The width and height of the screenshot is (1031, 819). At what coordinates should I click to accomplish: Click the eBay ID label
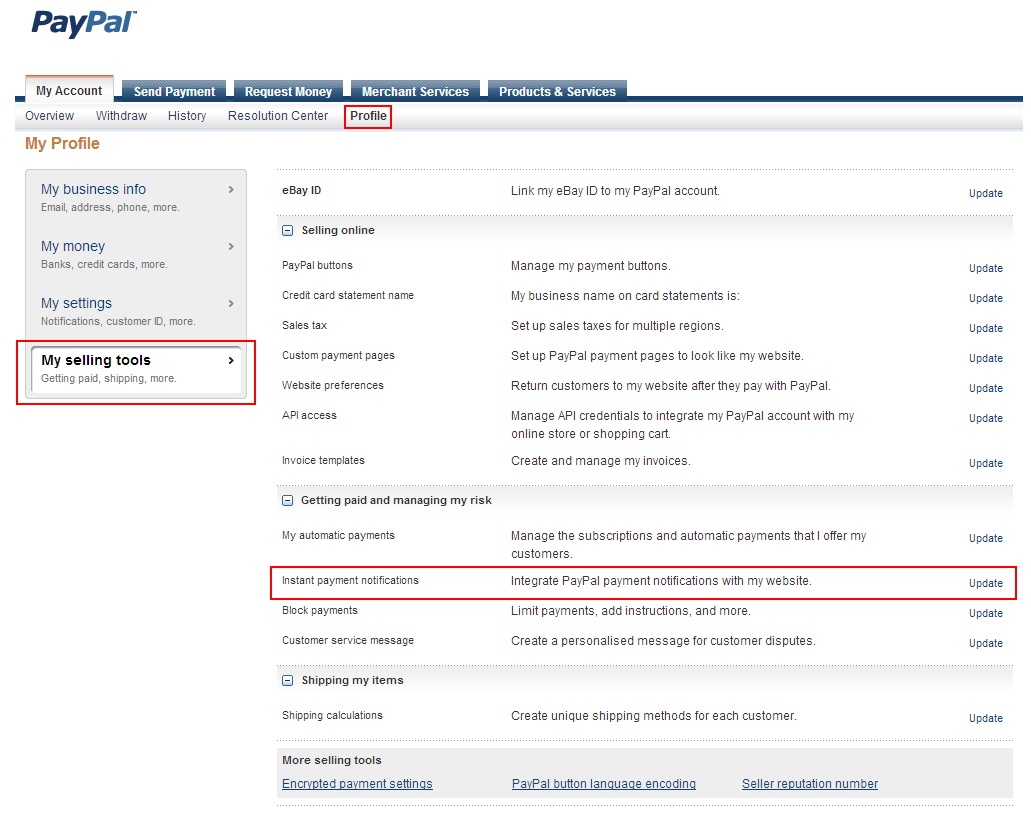302,191
